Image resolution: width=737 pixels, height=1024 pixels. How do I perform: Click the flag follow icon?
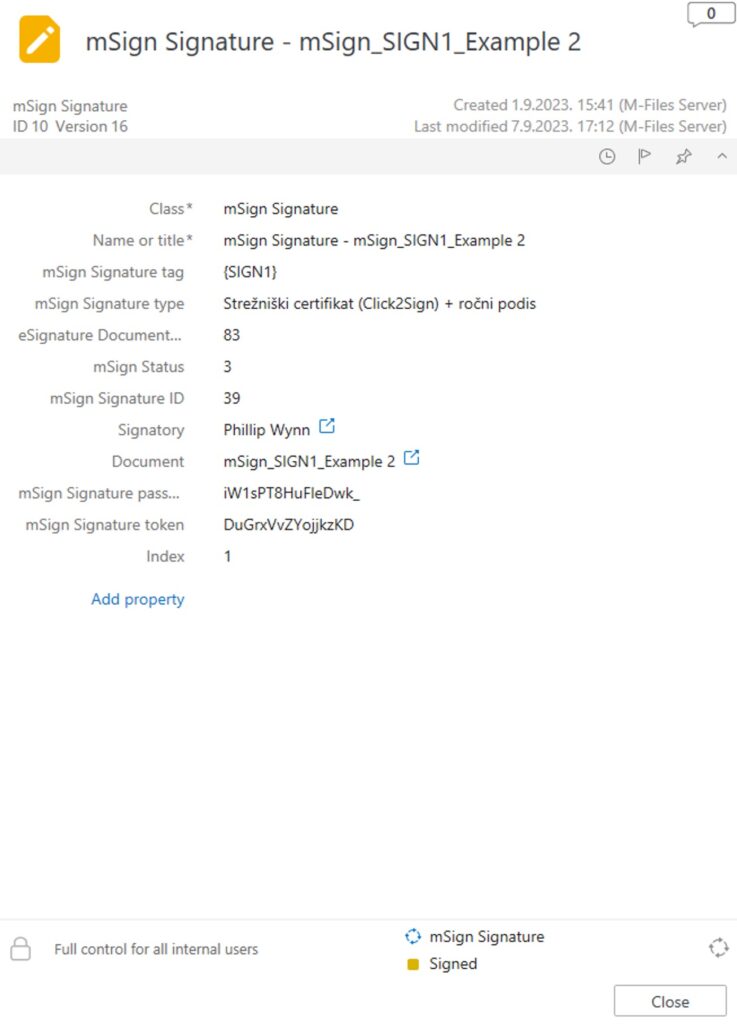click(x=644, y=156)
